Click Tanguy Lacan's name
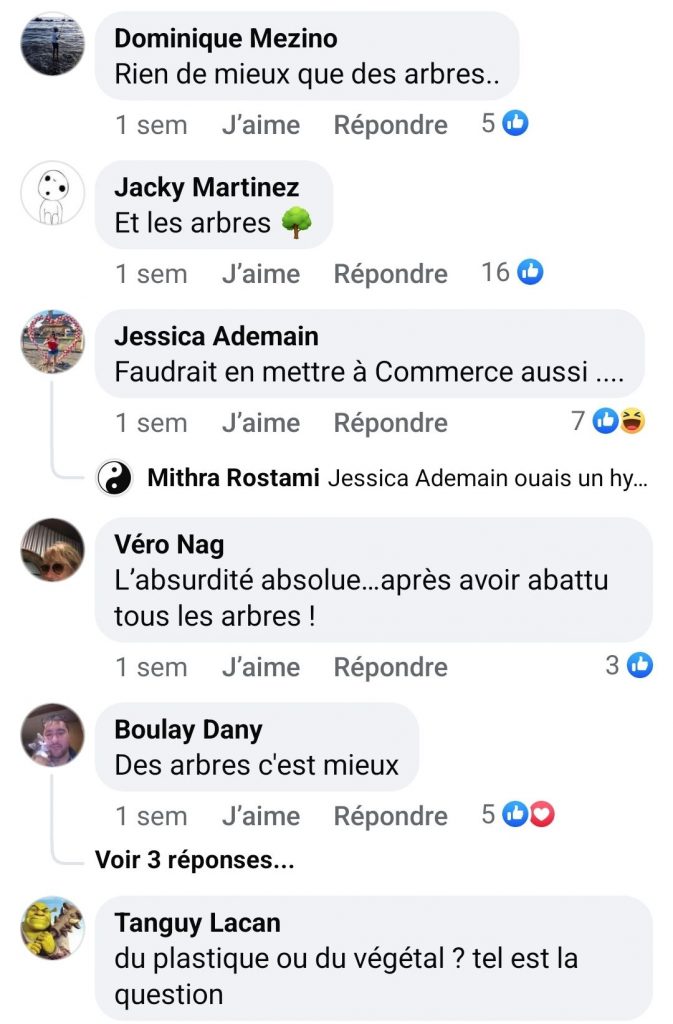The height and width of the screenshot is (1024, 673). coord(197,923)
